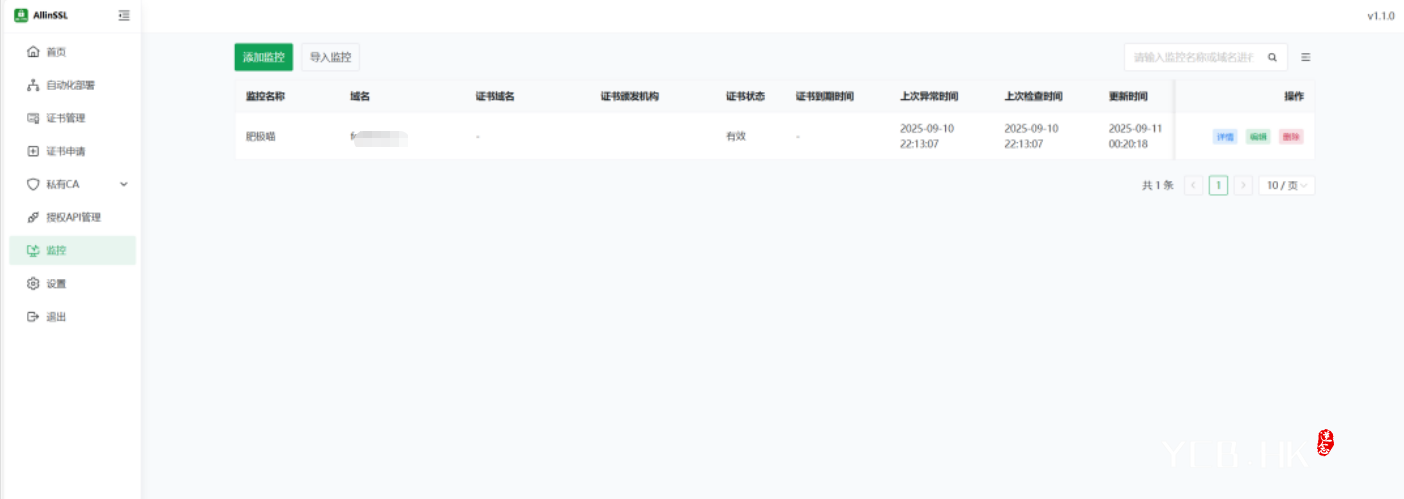Click the AllinSSL logo icon
Image resolution: width=1404 pixels, height=499 pixels.
point(20,15)
